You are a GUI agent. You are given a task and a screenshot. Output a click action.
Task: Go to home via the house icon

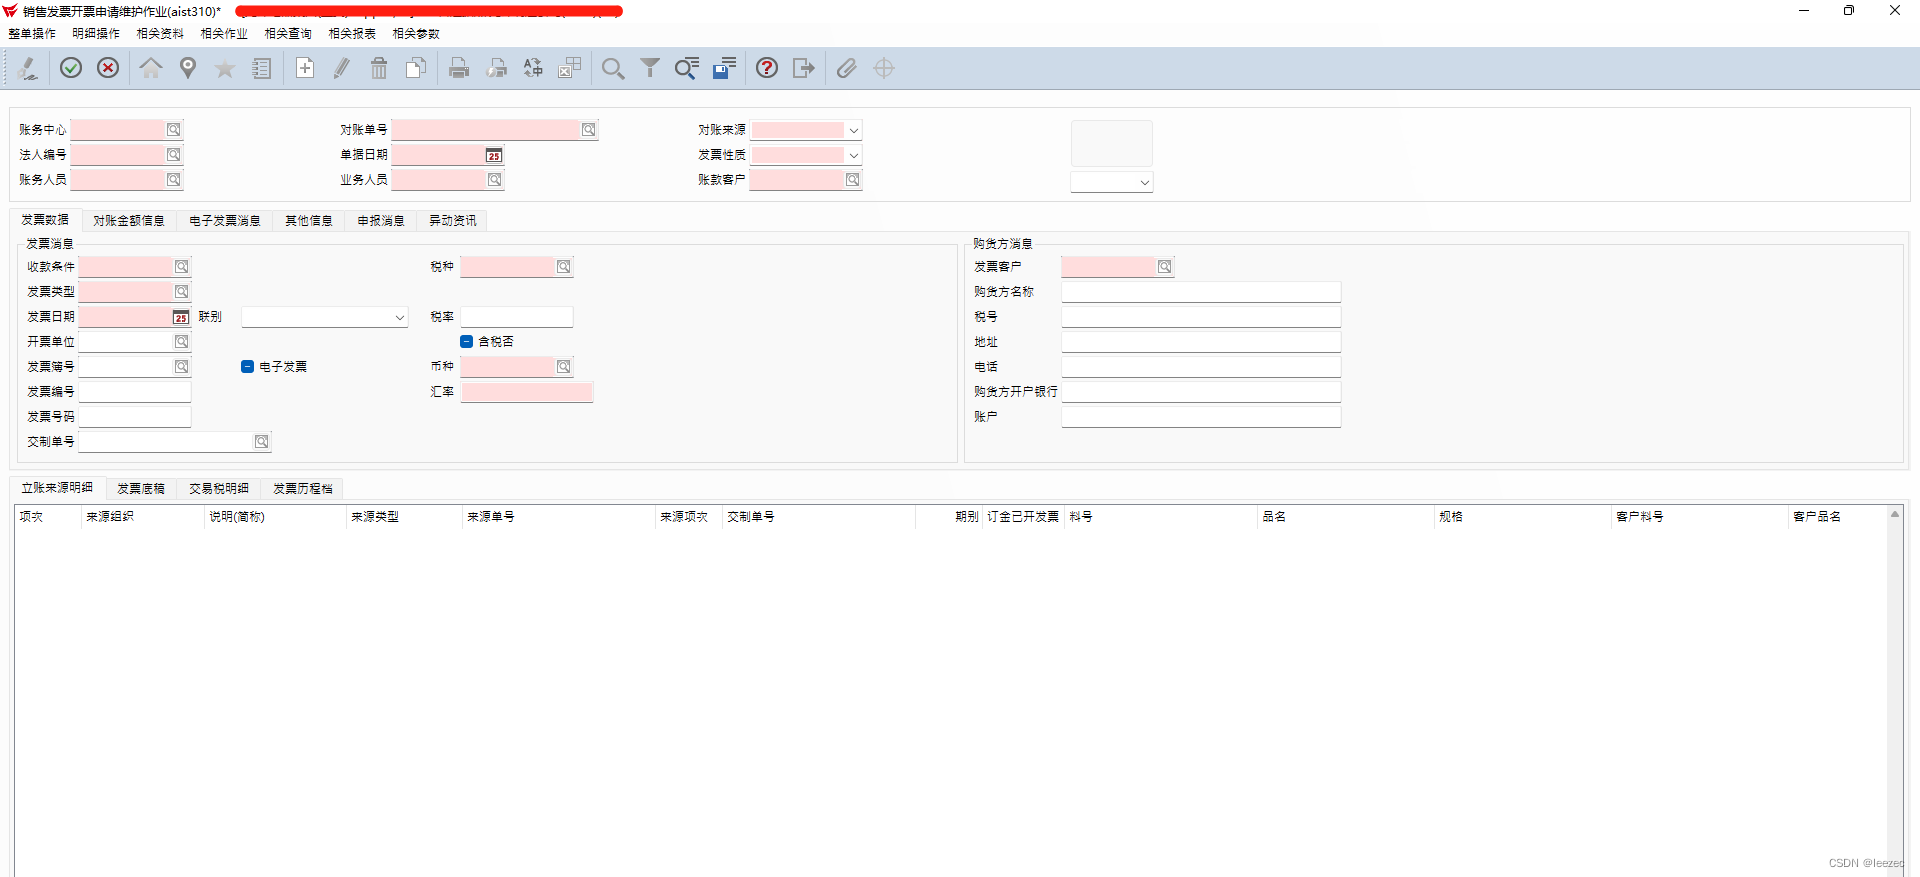[151, 68]
